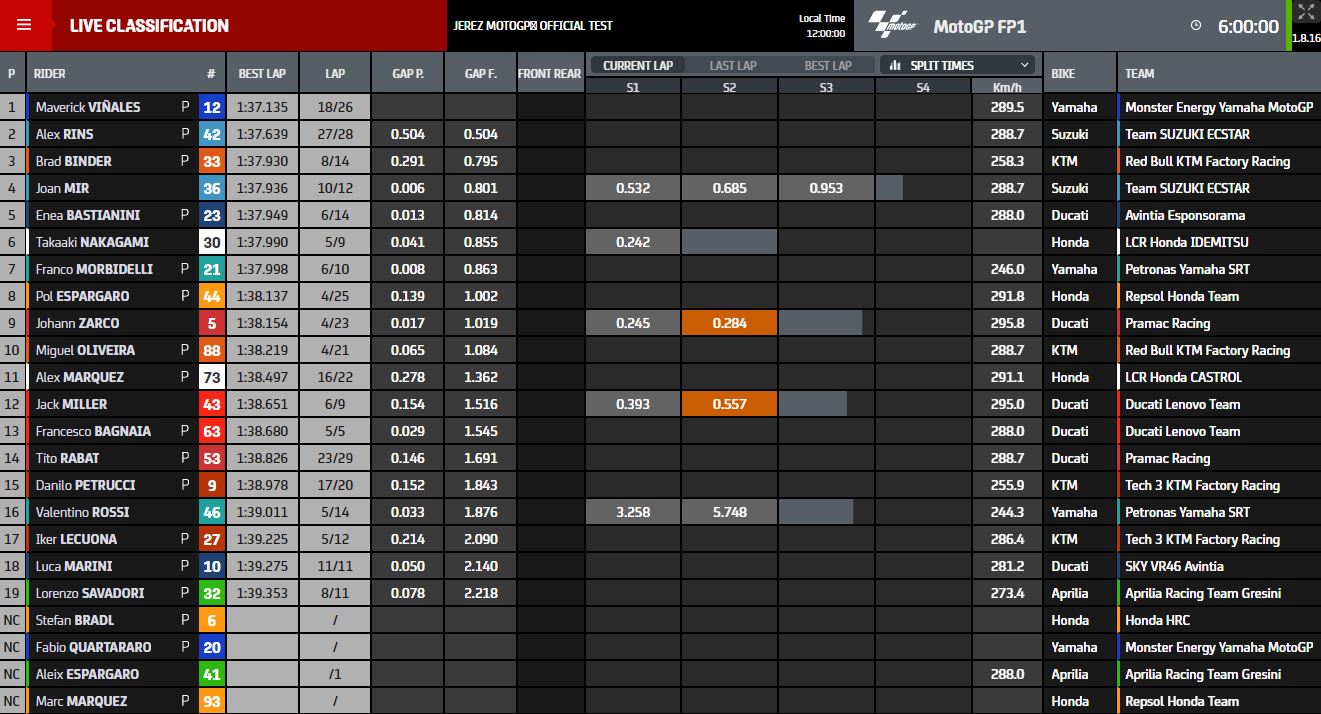Select rider Stefan BRADL

74,620
